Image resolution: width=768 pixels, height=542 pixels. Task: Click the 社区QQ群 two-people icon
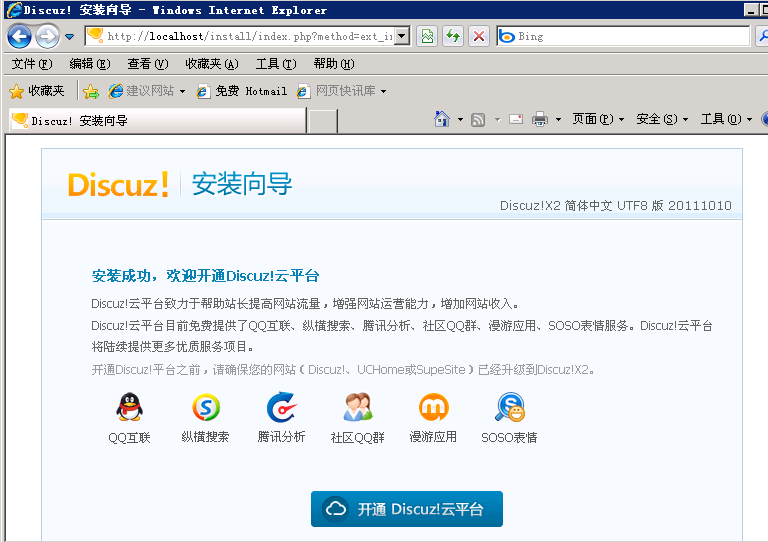click(358, 407)
